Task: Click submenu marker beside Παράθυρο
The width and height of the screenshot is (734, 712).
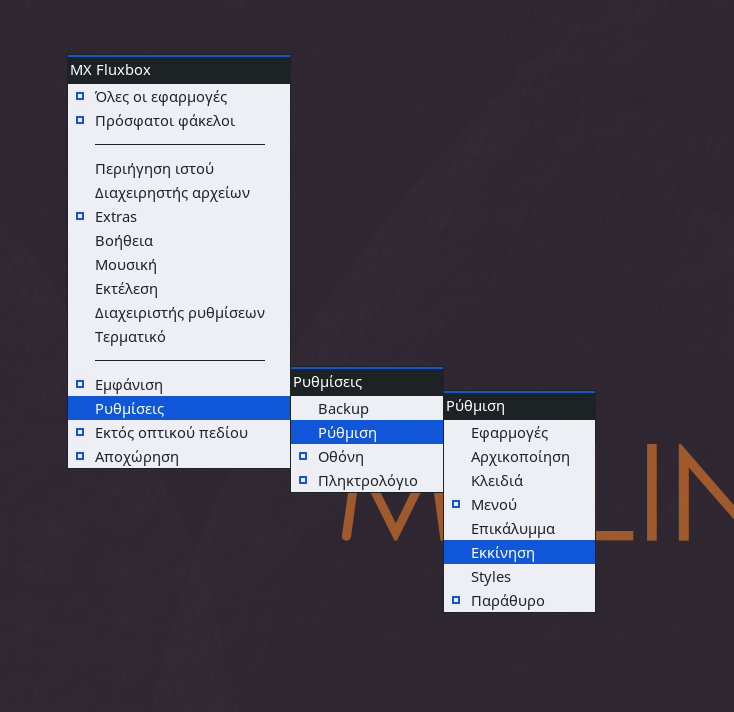Action: click(x=456, y=600)
